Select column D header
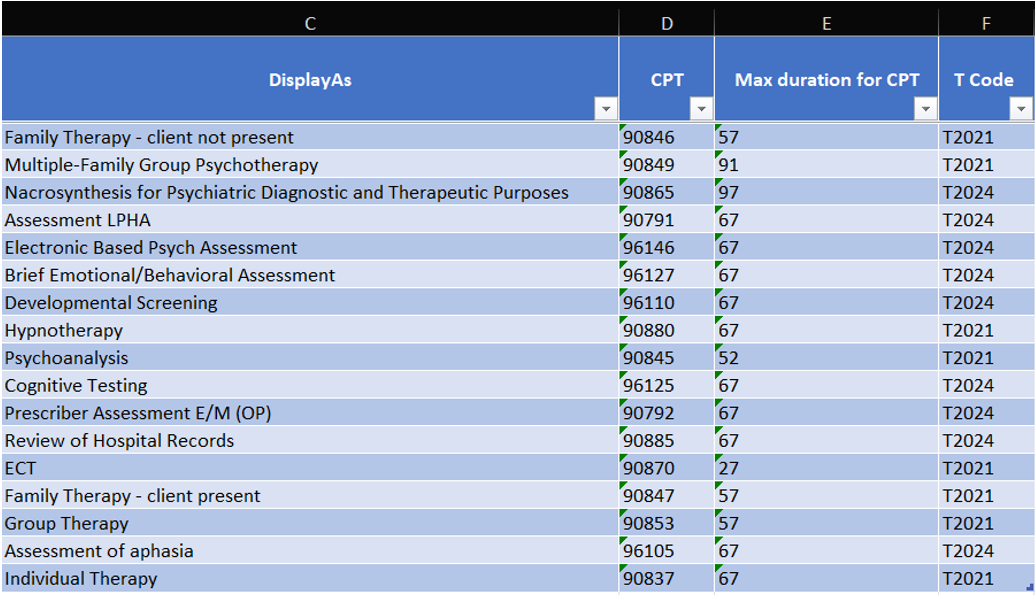The image size is (1035, 595). click(667, 23)
